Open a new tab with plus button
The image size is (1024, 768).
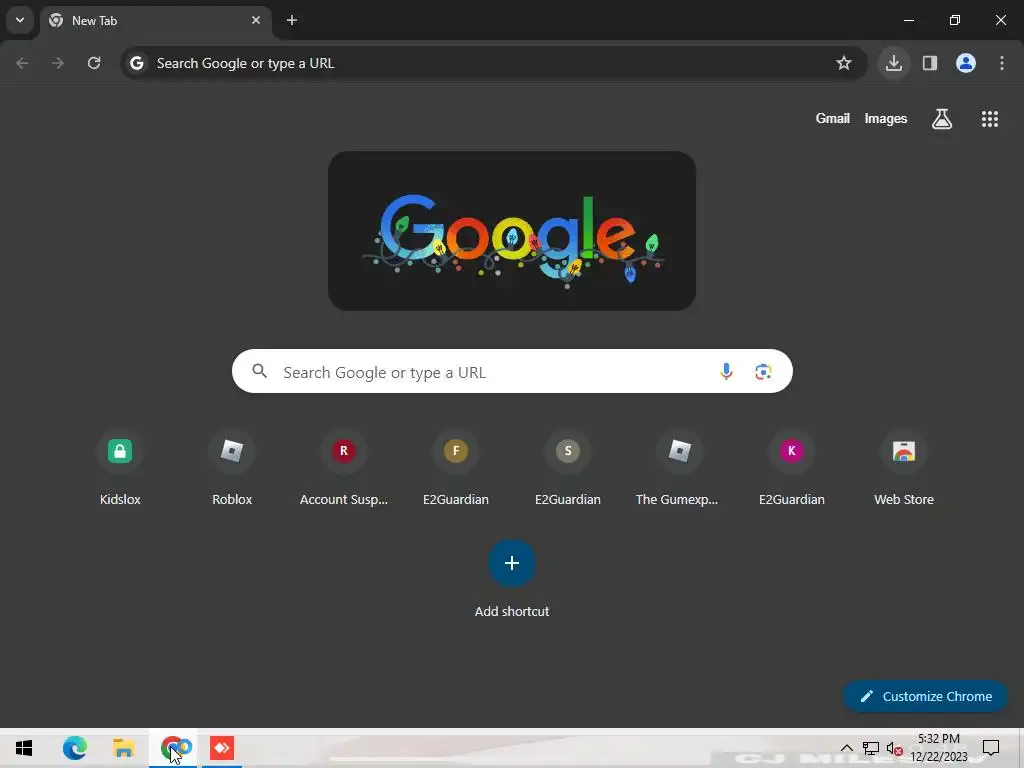(x=292, y=20)
